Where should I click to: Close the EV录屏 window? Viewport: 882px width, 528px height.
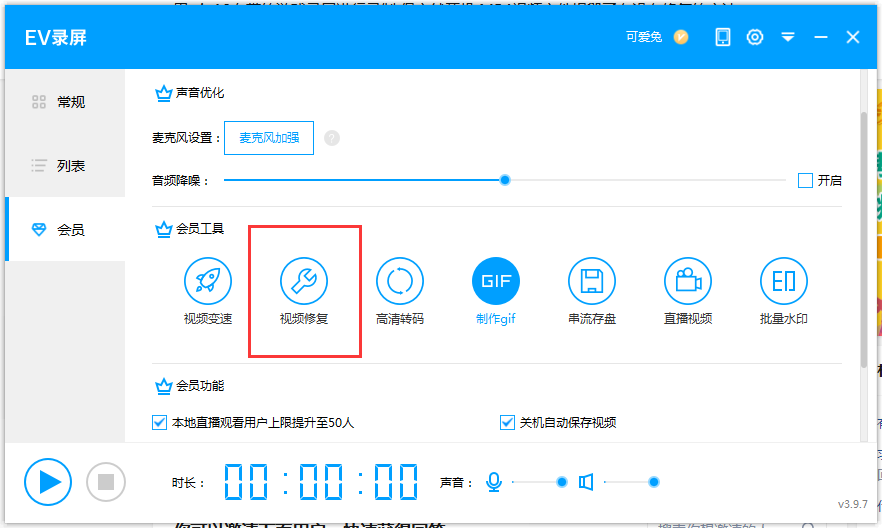(x=853, y=37)
